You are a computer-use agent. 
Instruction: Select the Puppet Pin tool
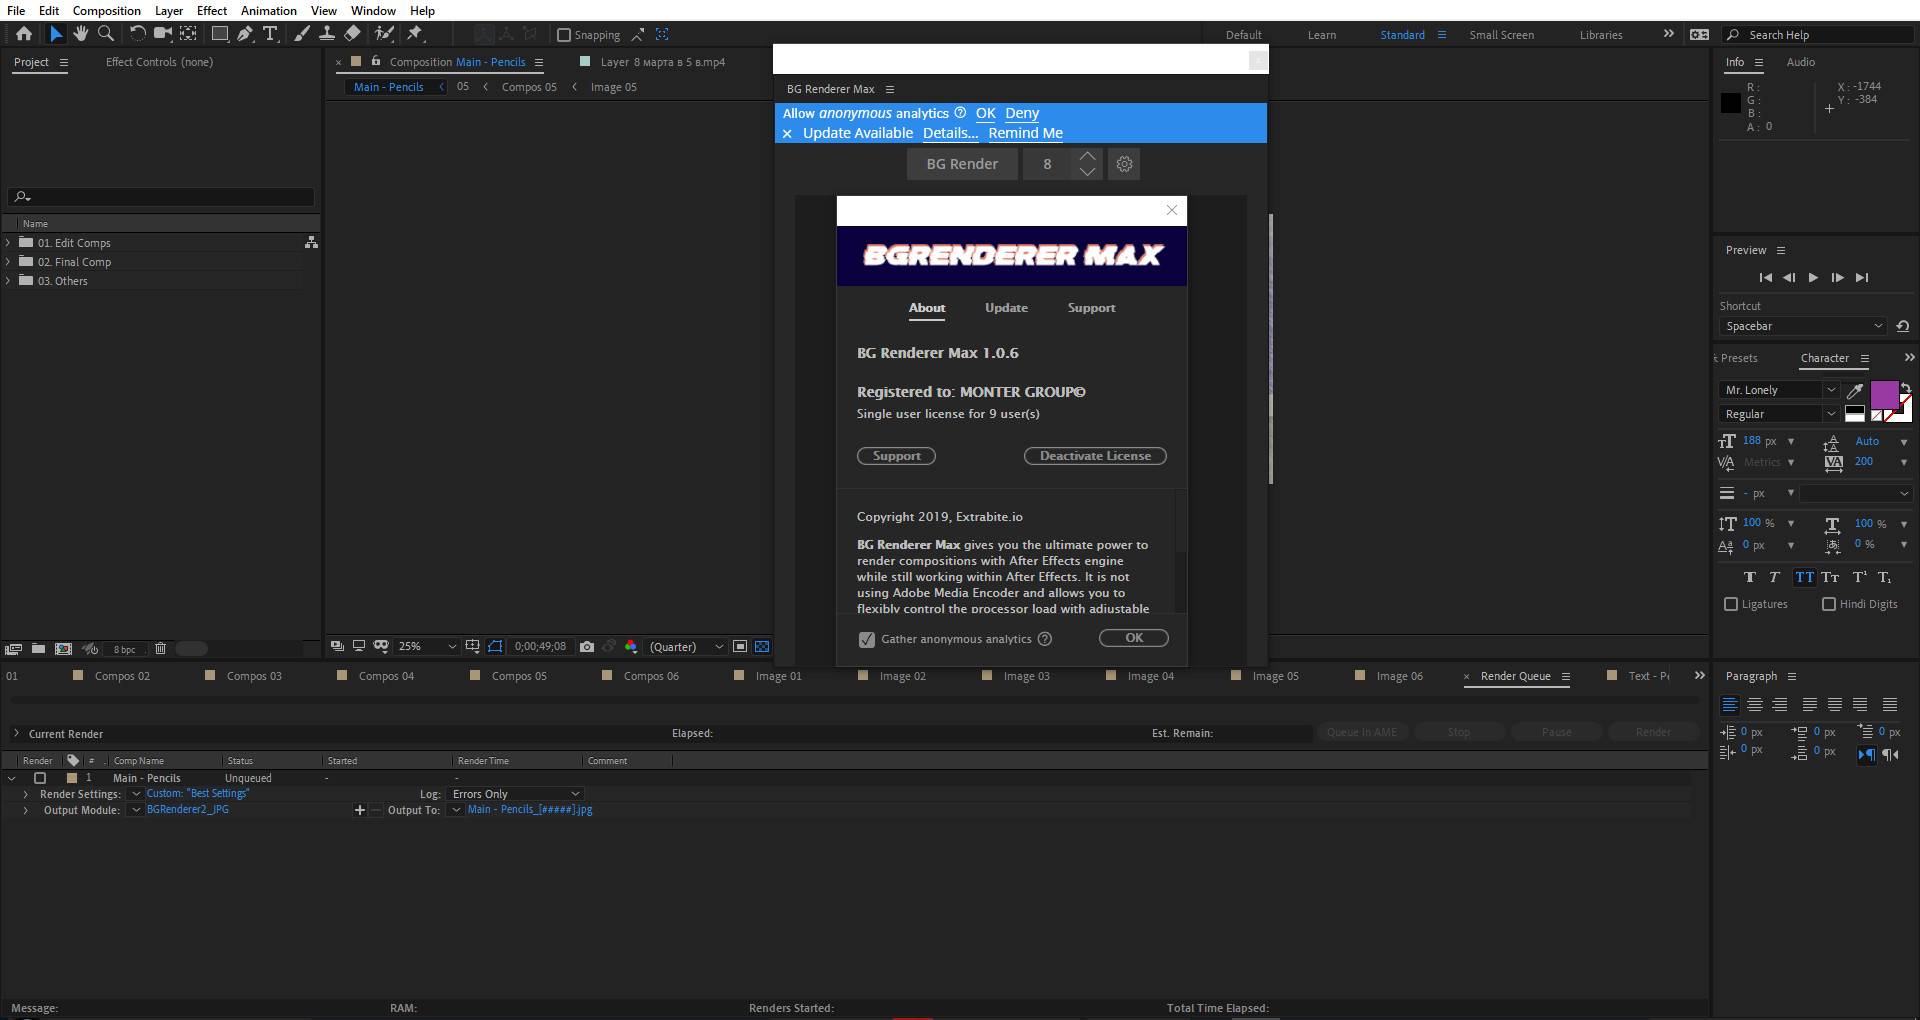(x=415, y=34)
